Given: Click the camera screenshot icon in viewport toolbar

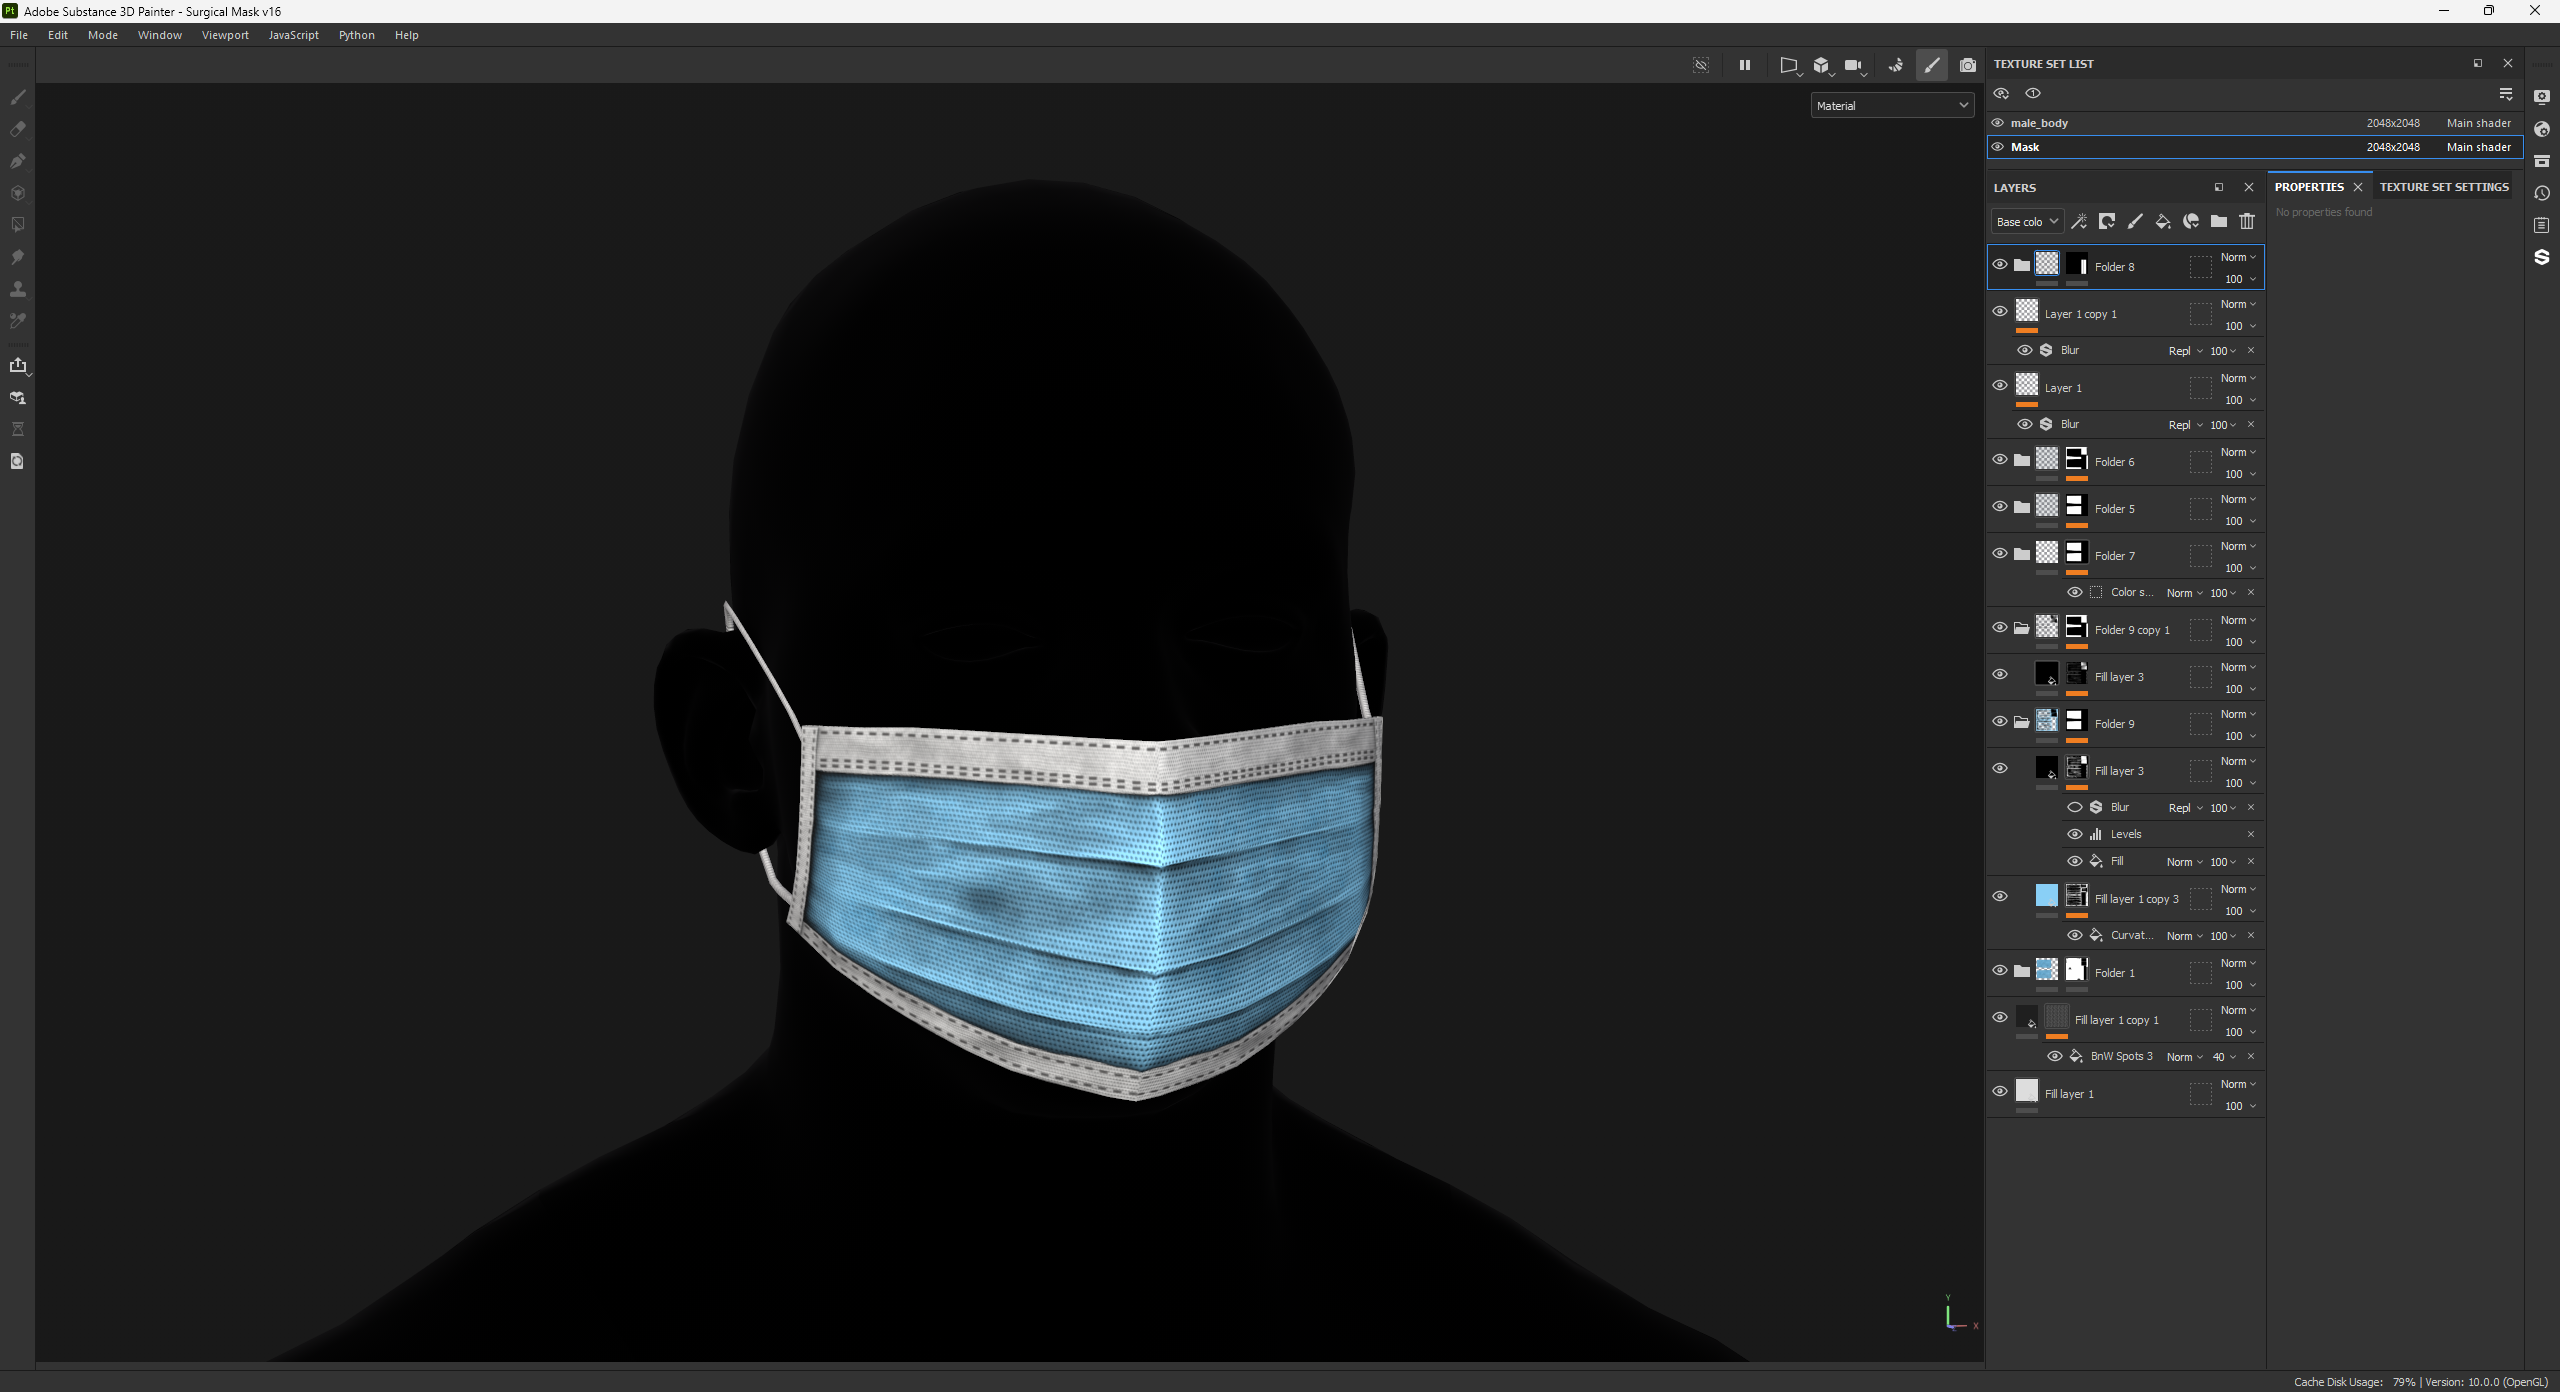Looking at the screenshot, I should click(x=1968, y=66).
